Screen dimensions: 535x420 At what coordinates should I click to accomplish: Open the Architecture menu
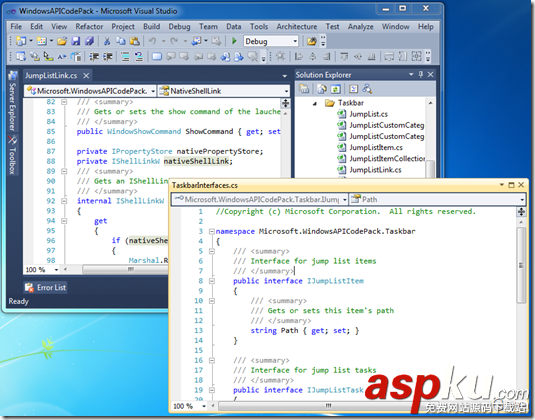297,27
